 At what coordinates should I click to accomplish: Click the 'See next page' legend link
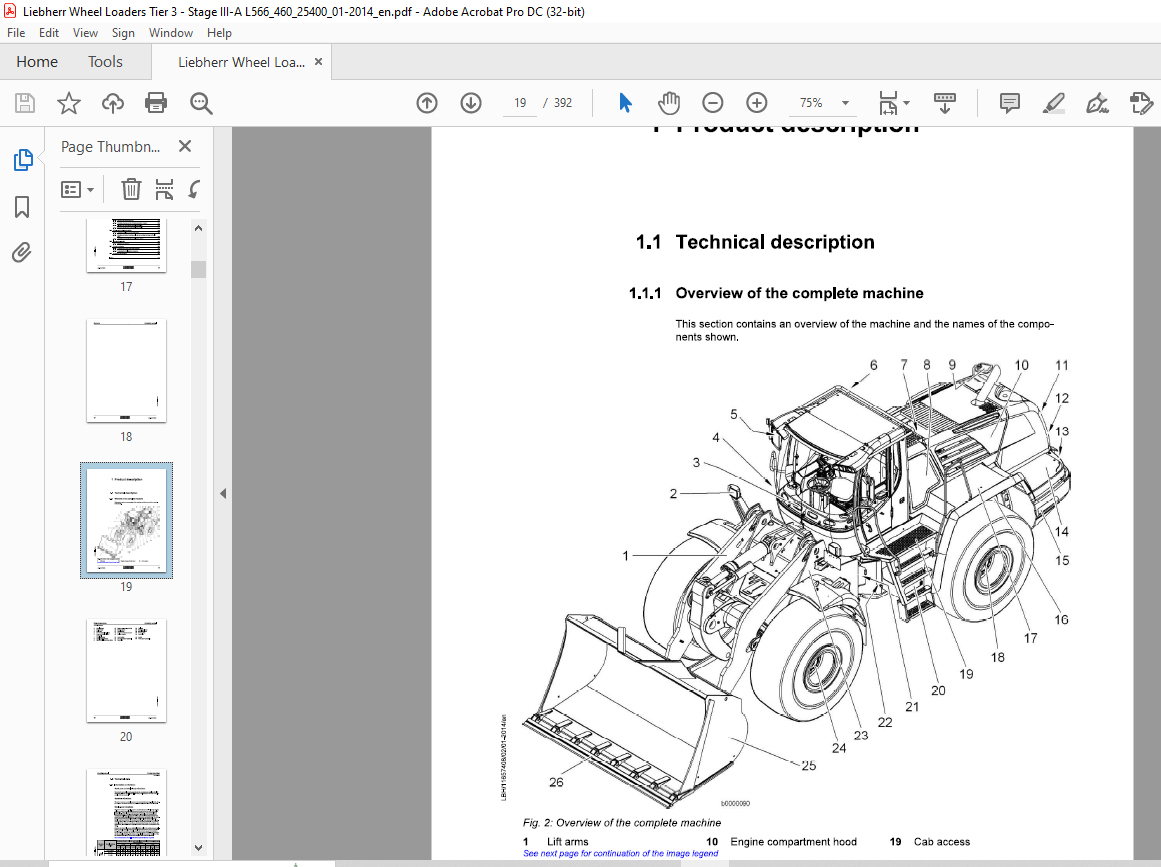pyautogui.click(x=620, y=853)
